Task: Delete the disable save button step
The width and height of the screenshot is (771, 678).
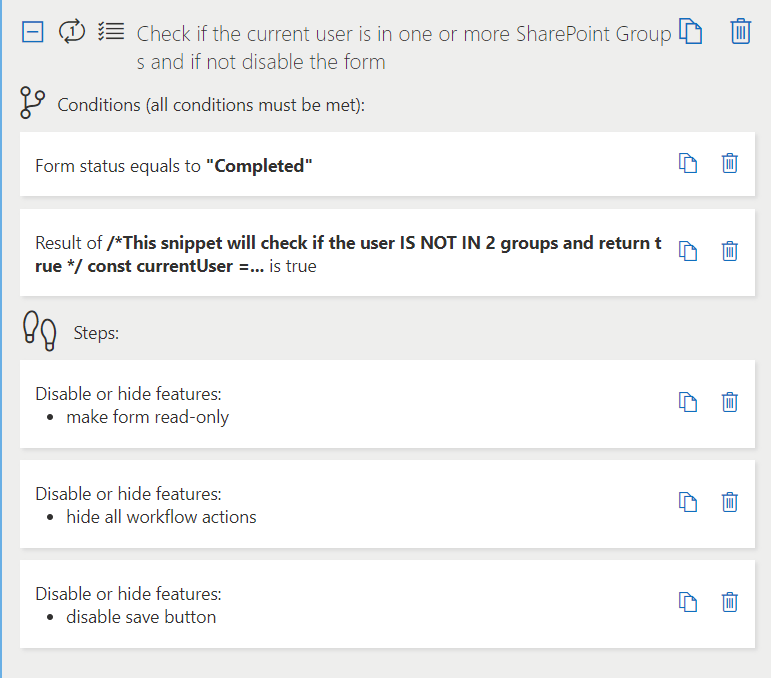Action: (730, 602)
